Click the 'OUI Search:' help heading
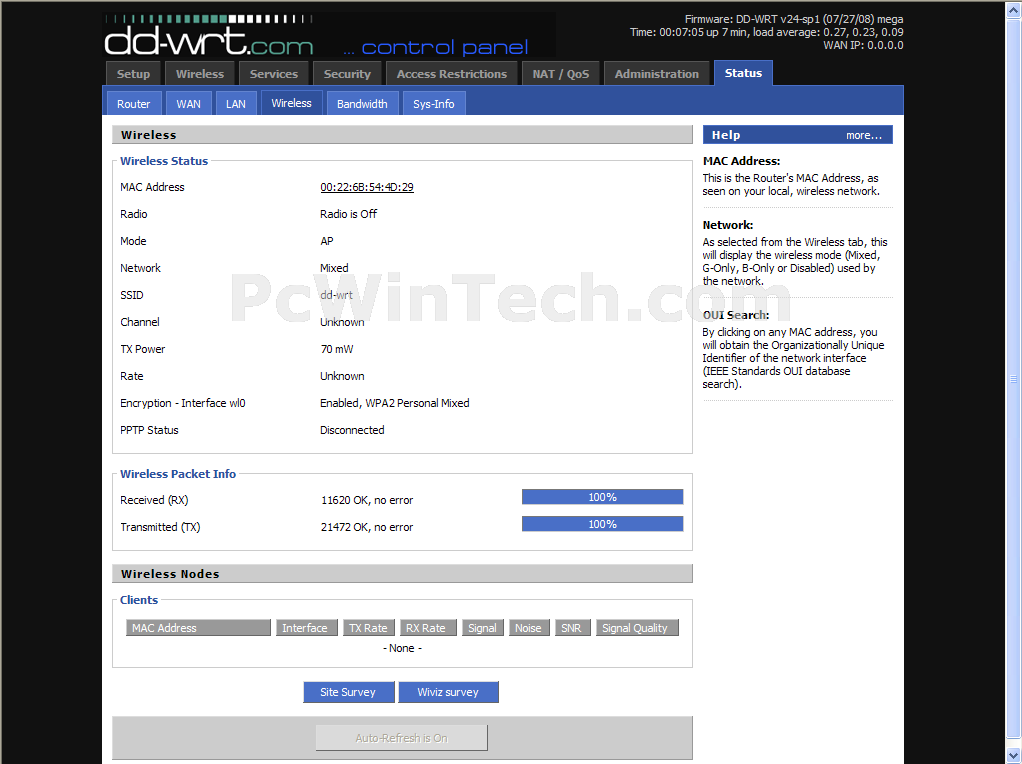The height and width of the screenshot is (764, 1022). coord(736,315)
